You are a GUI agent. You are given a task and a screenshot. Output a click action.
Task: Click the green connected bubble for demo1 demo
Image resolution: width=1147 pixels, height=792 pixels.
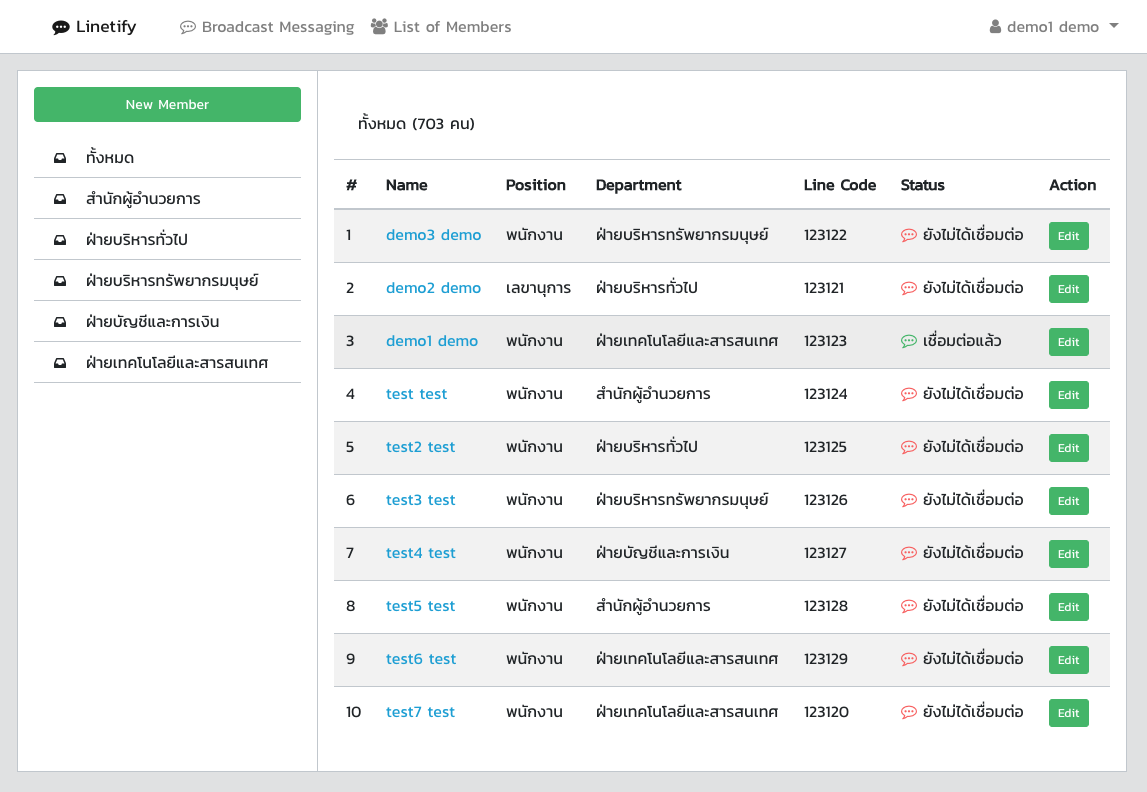(x=909, y=342)
